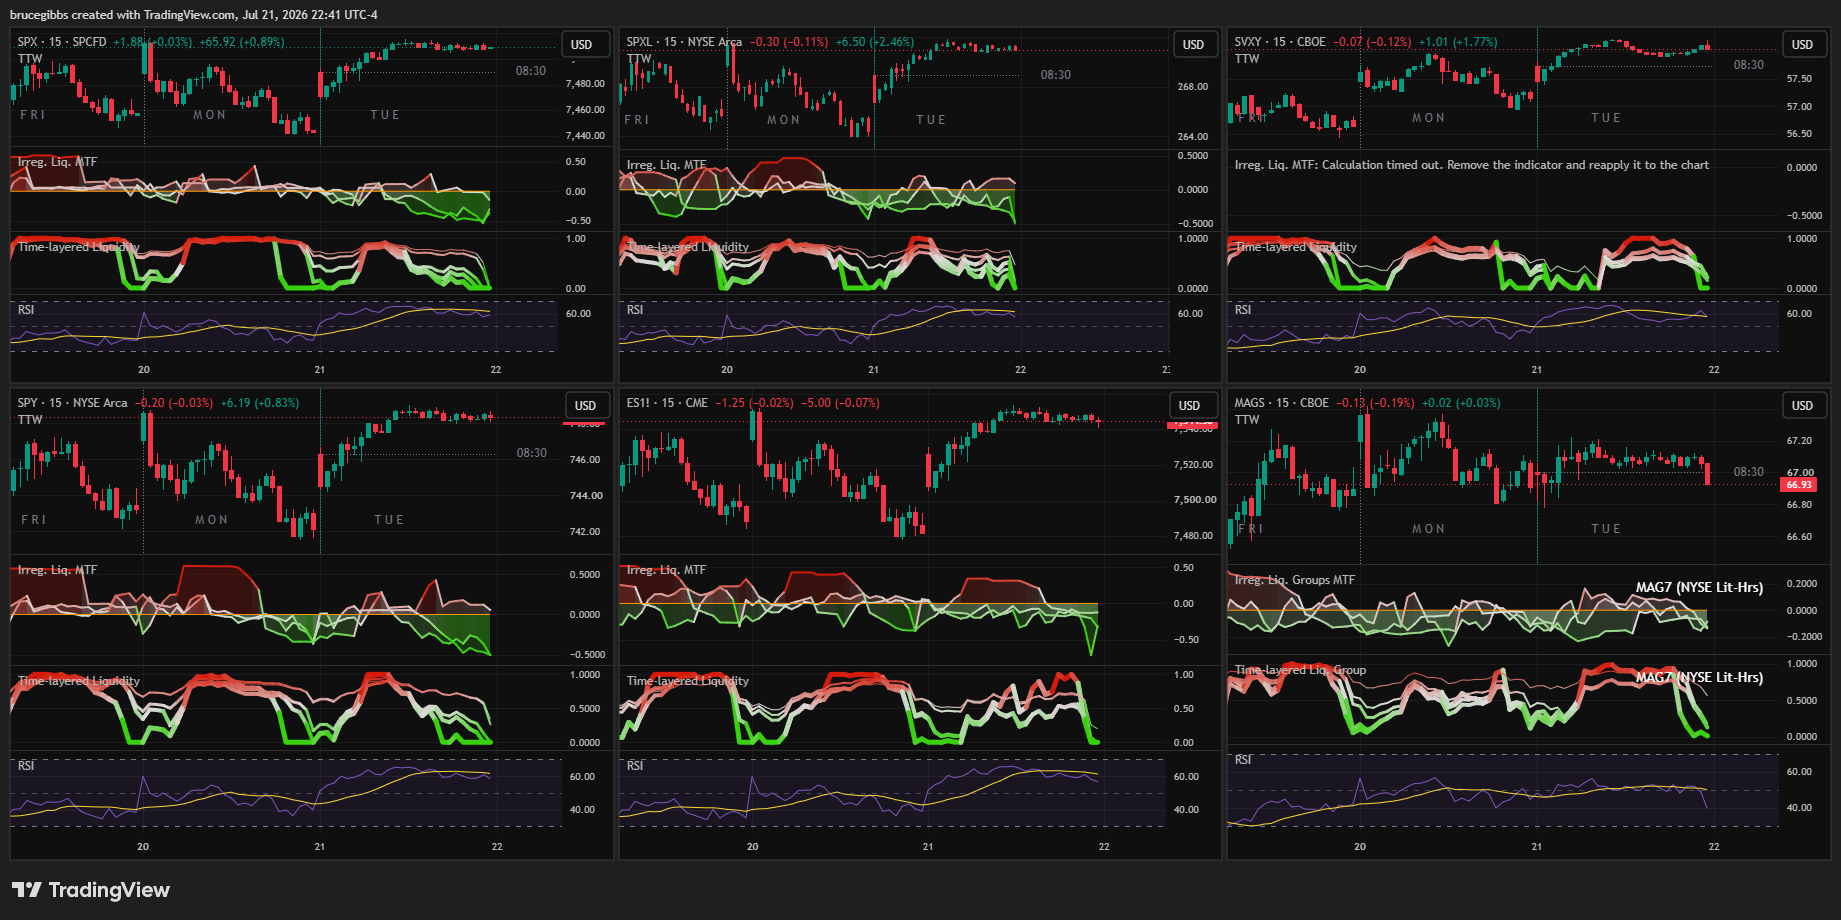Click the calculation timed out error message
Image resolution: width=1841 pixels, height=920 pixels.
[x=1472, y=165]
